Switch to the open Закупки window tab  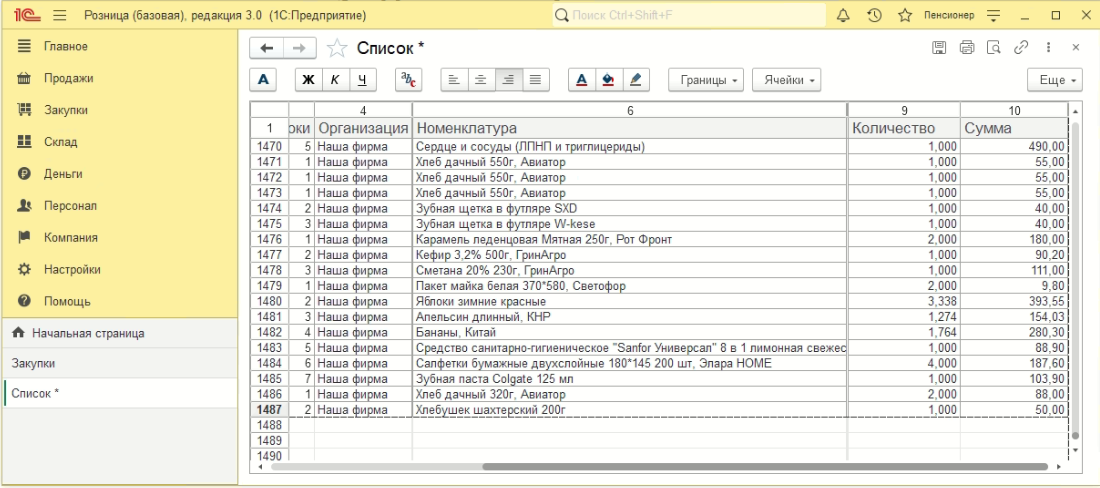119,363
